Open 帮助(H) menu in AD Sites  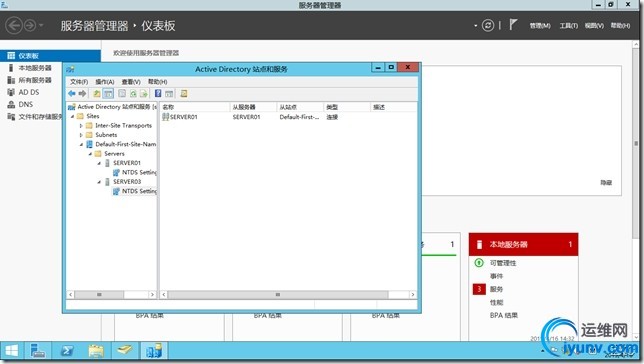click(x=157, y=82)
